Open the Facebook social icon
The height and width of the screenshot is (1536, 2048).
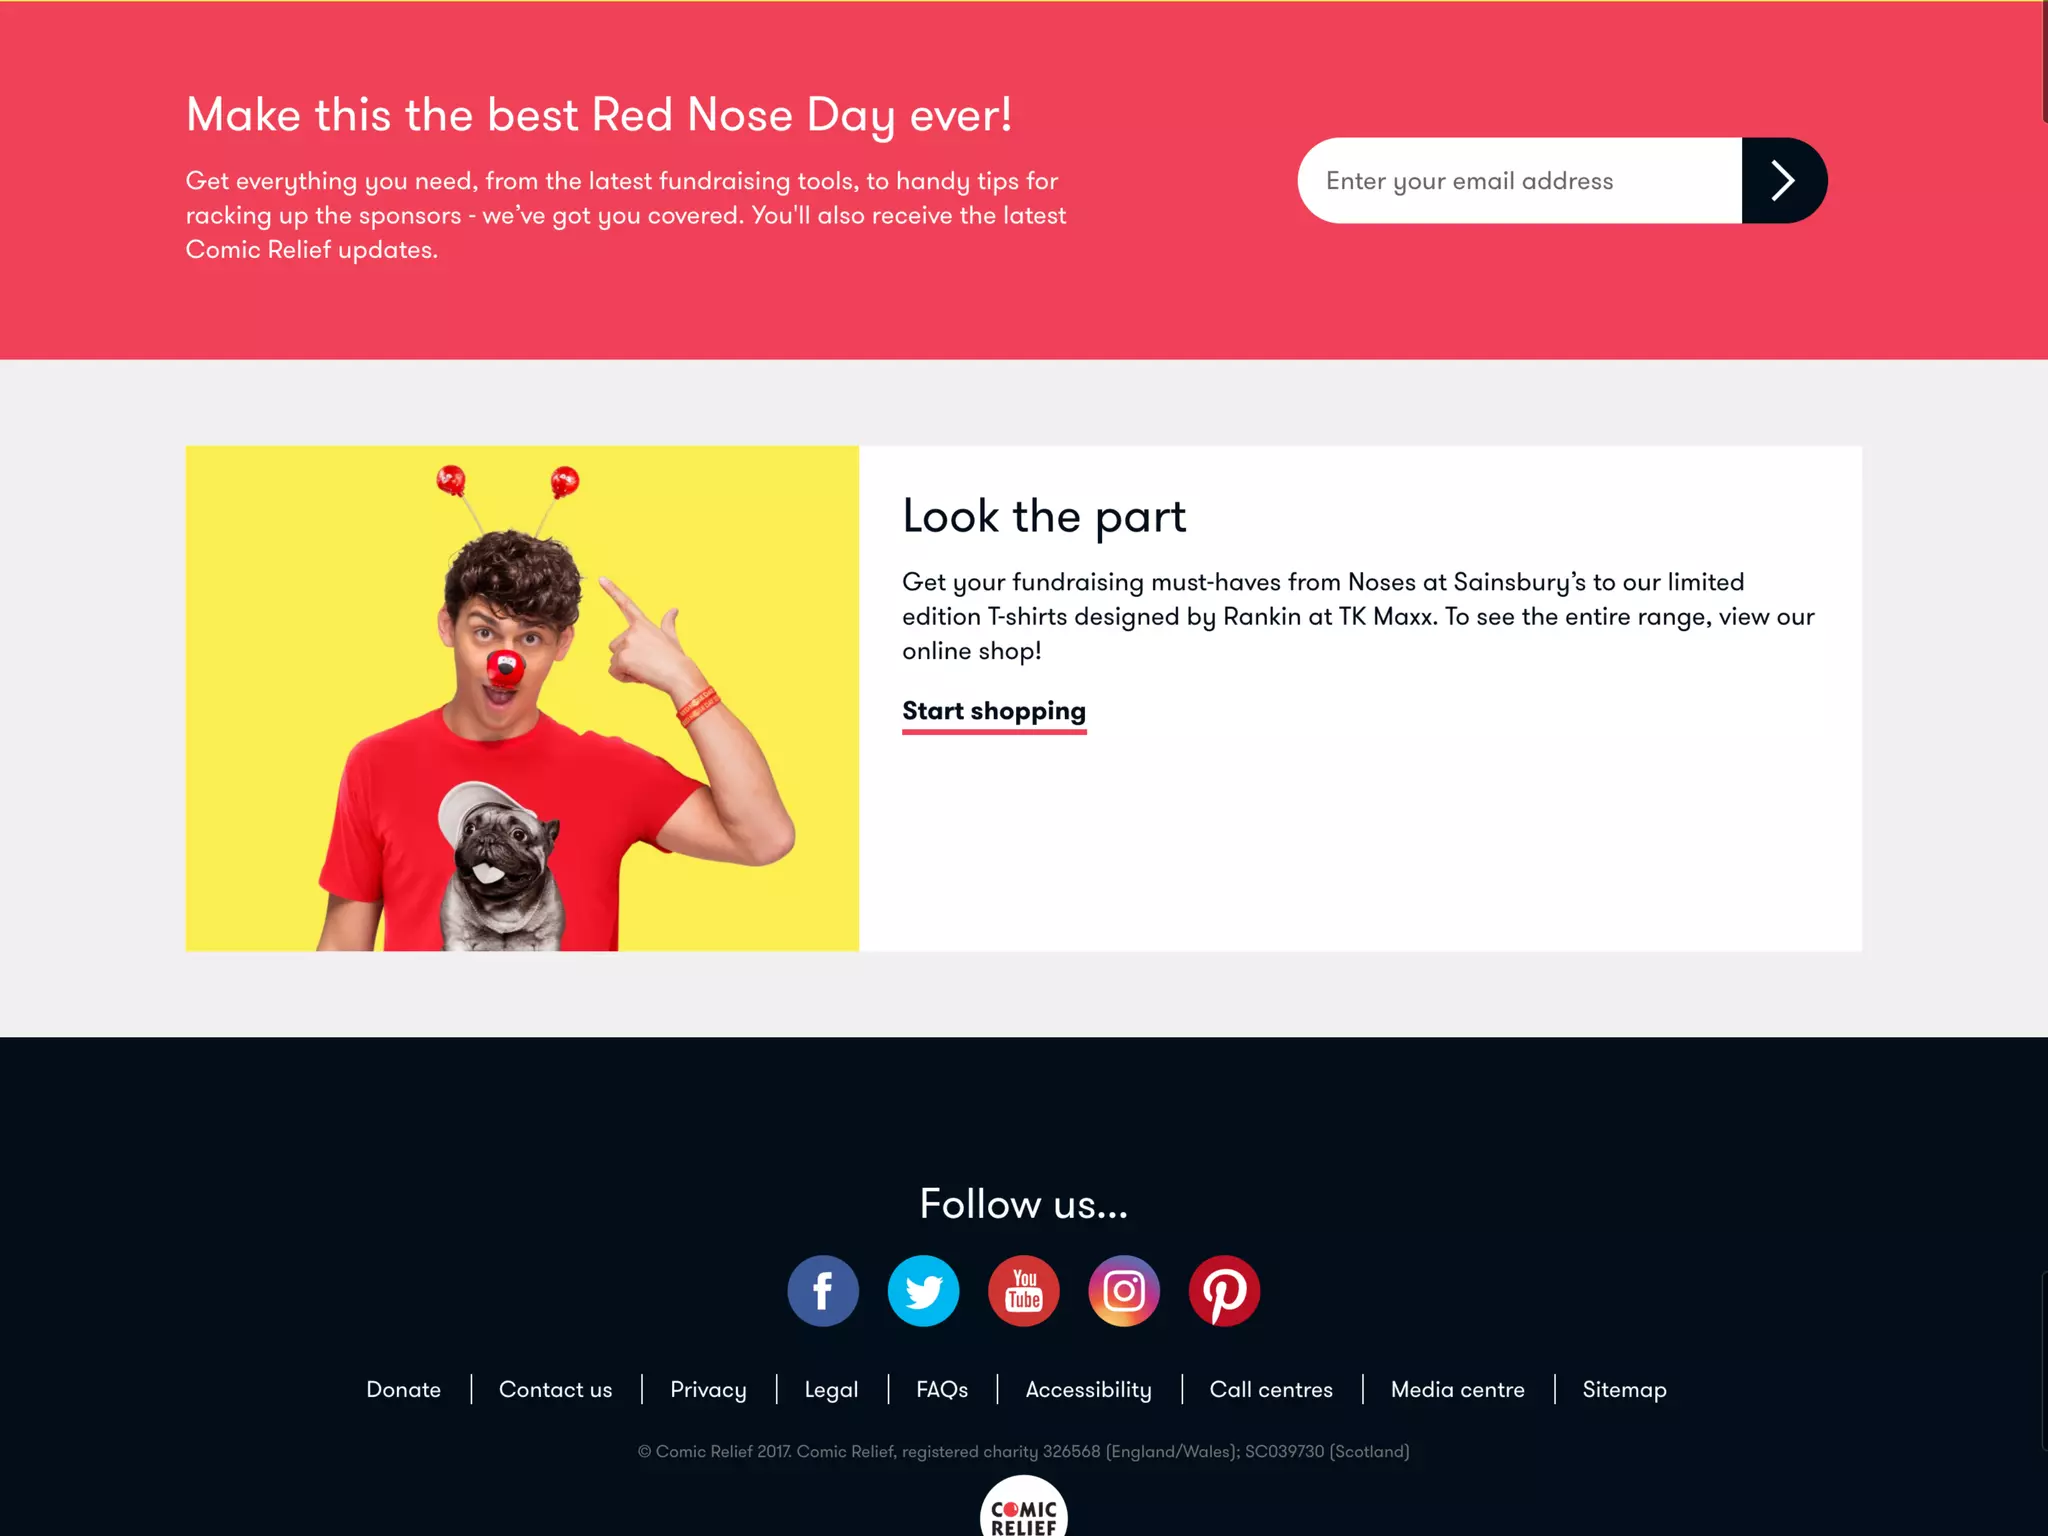(x=823, y=1291)
